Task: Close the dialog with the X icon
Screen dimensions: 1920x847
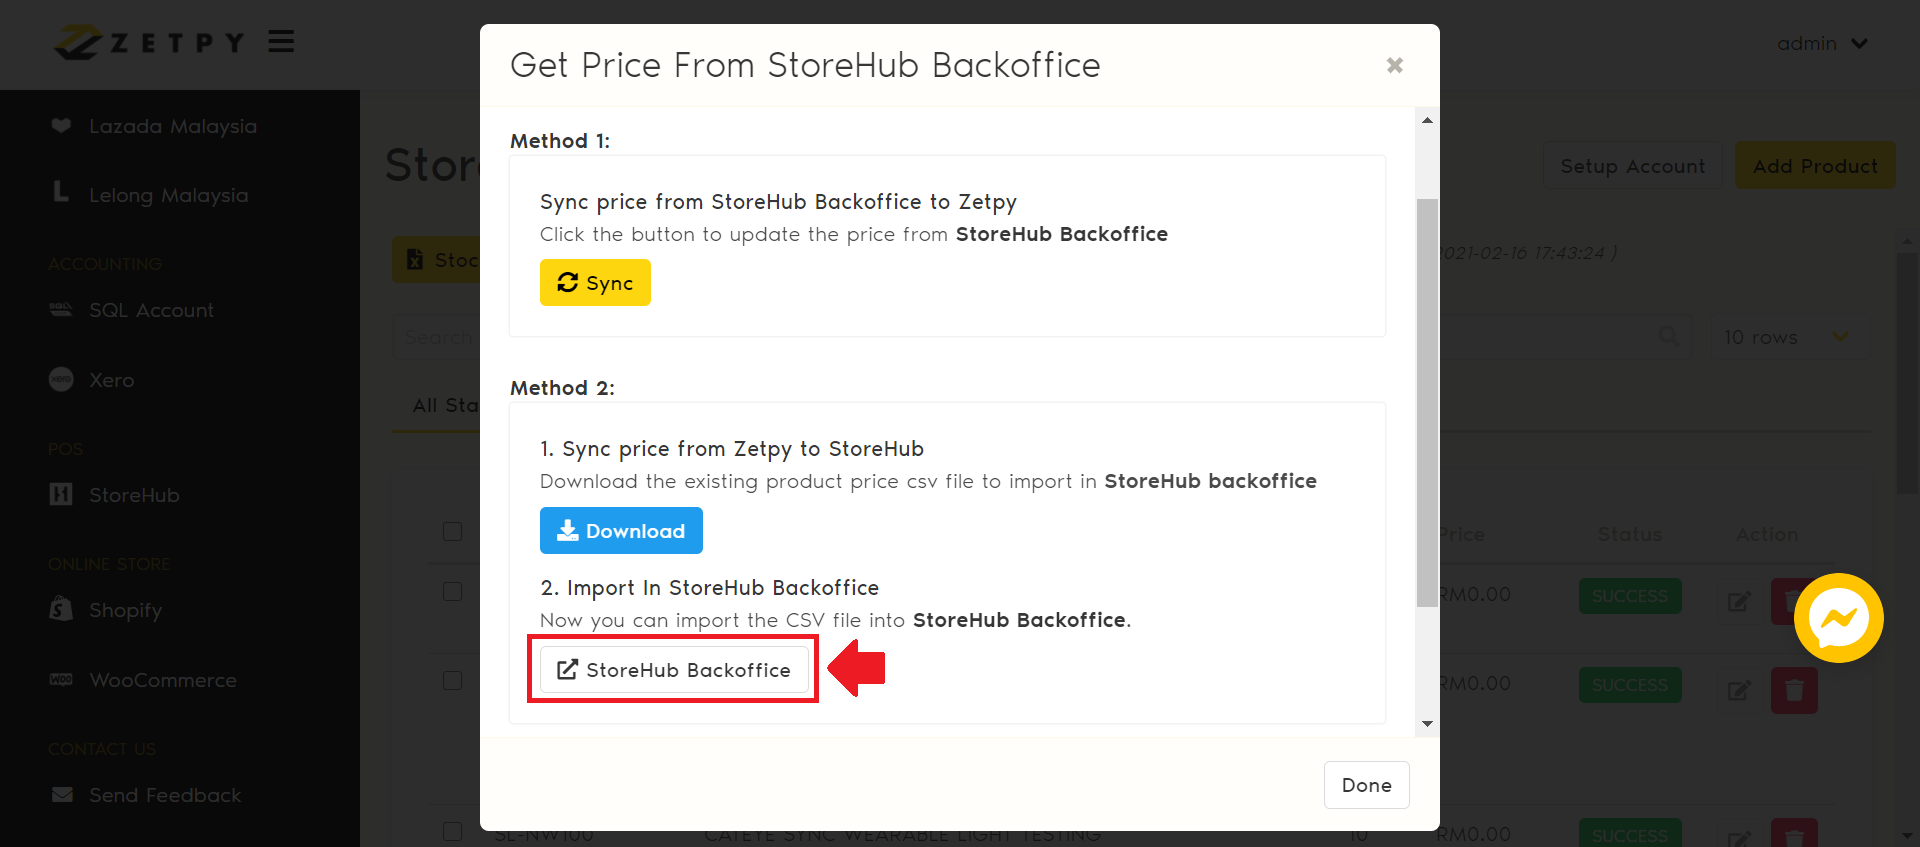Action: tap(1394, 66)
